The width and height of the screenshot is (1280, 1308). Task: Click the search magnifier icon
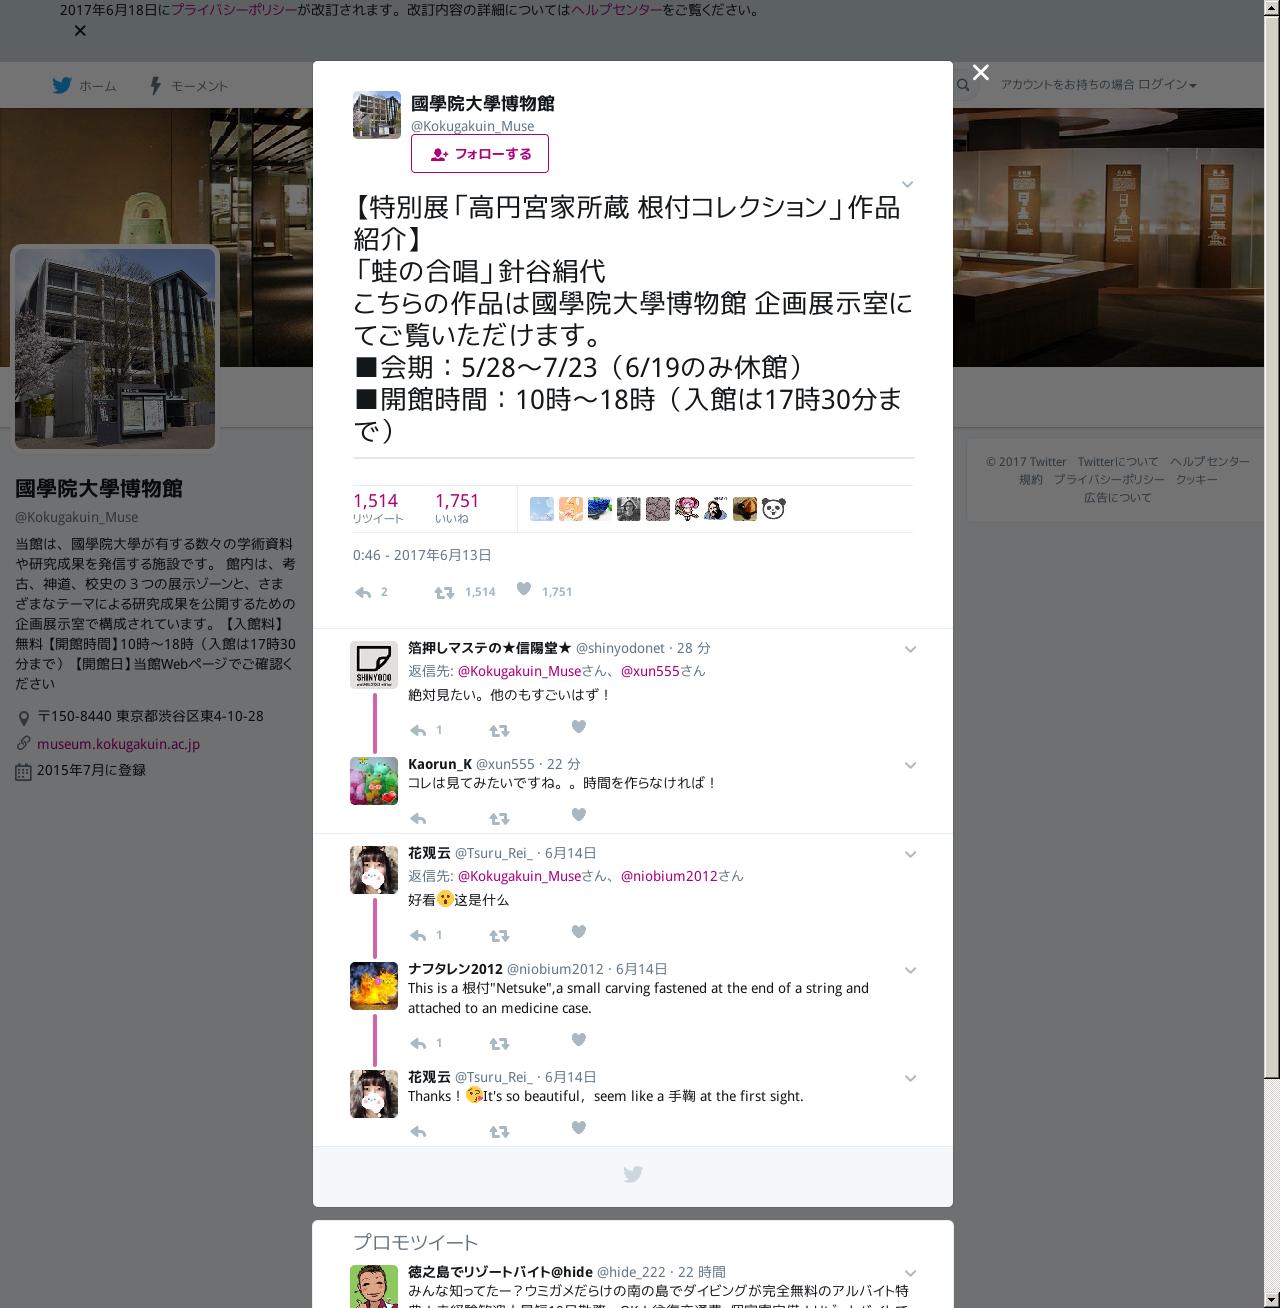point(963,86)
